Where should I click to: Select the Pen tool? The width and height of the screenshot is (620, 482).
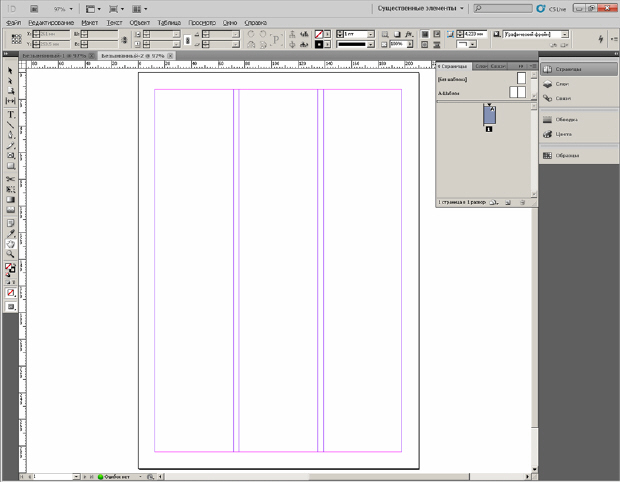(10, 135)
